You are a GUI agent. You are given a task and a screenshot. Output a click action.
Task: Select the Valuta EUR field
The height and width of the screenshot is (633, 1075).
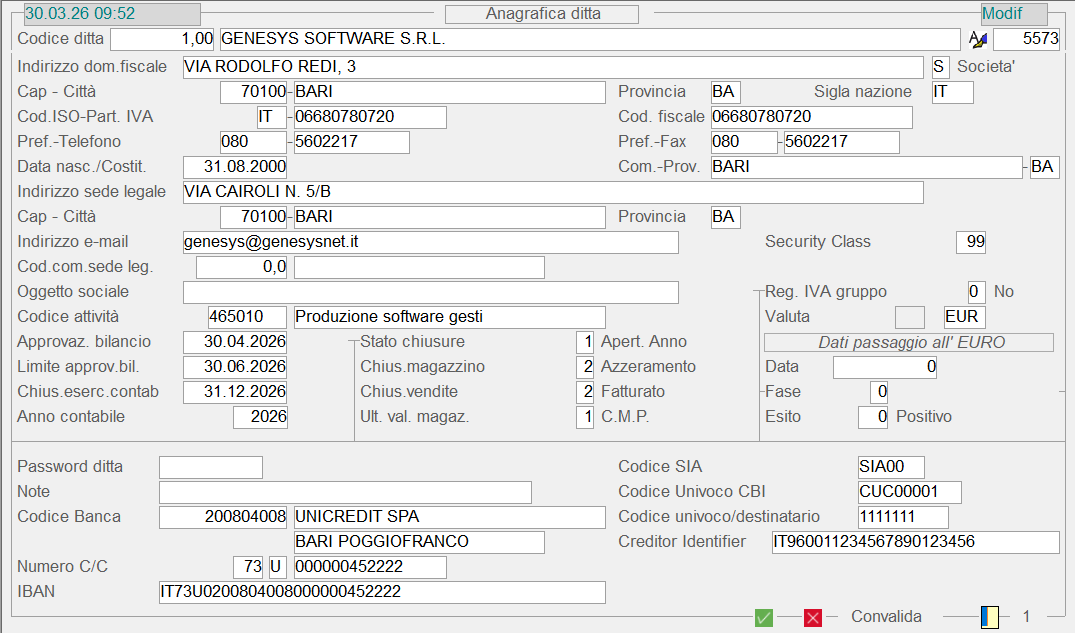[964, 317]
